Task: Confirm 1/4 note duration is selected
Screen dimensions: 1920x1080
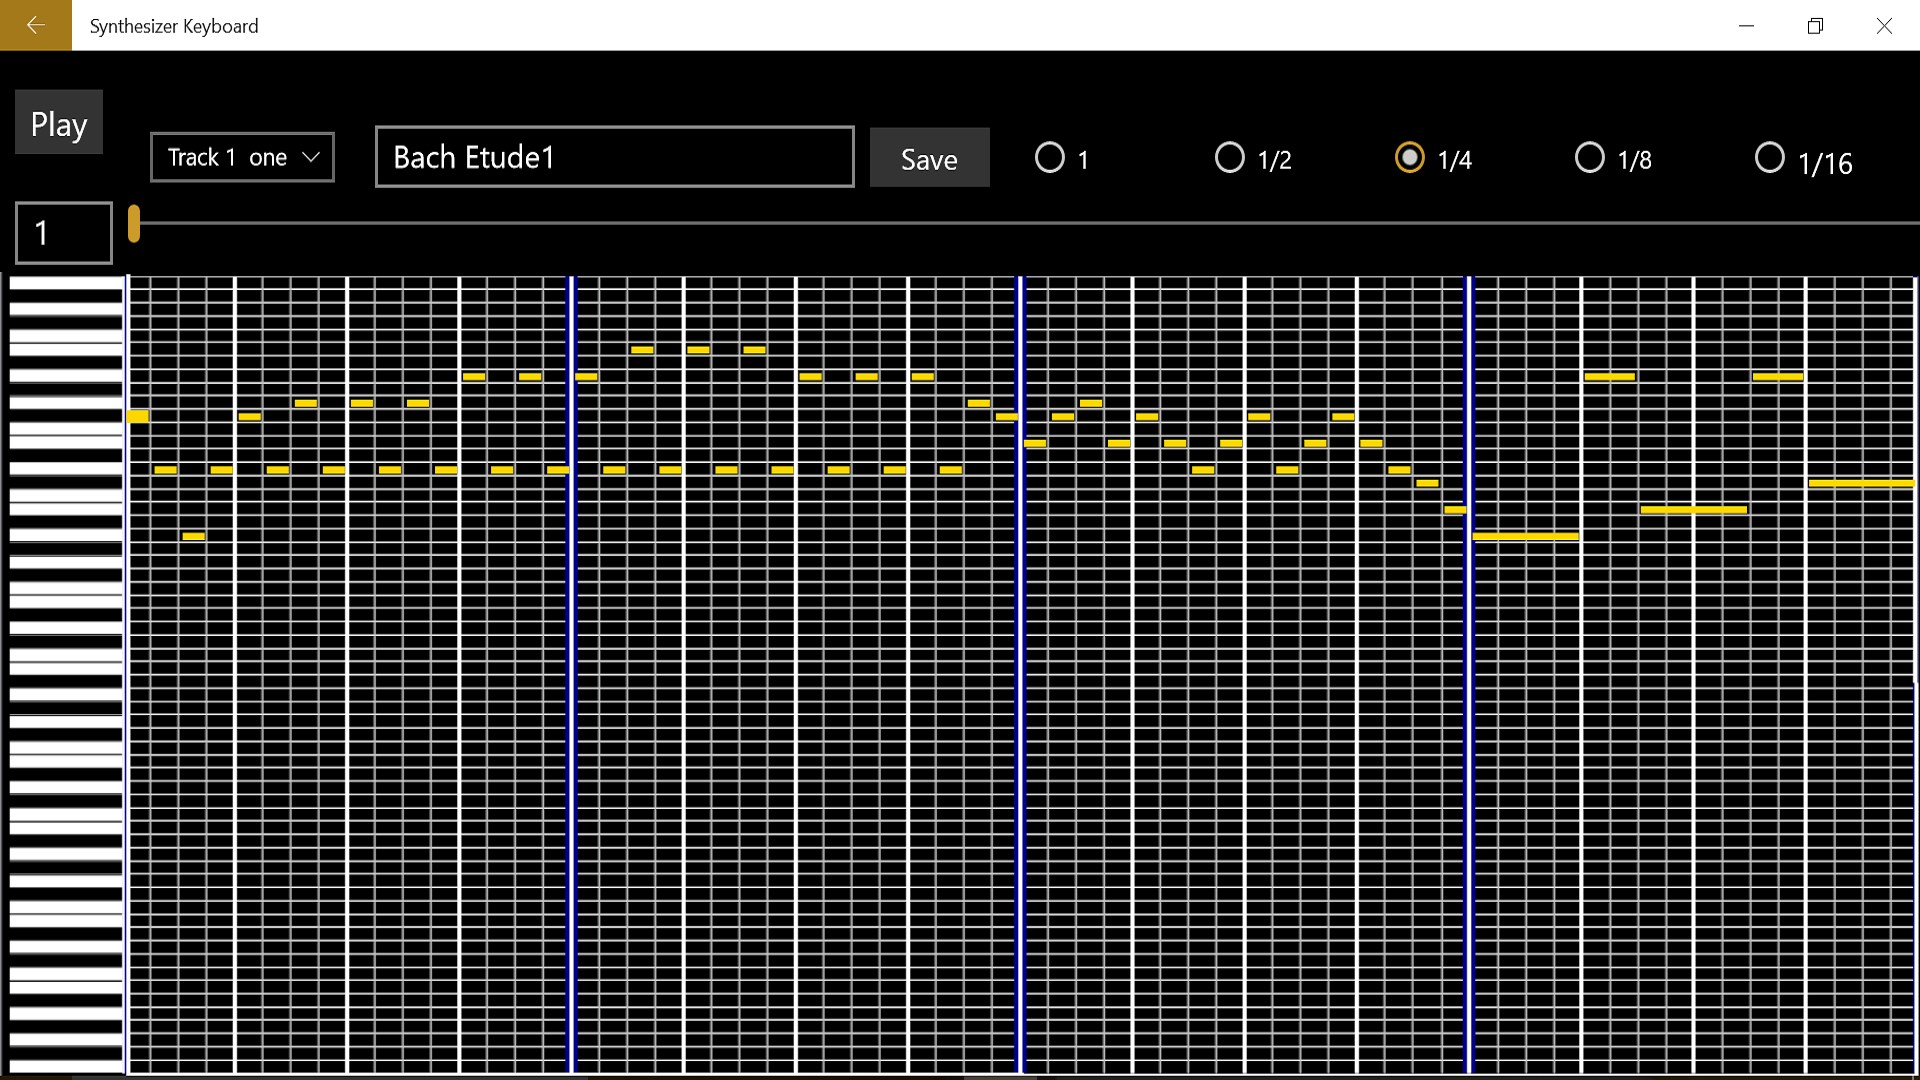Action: tap(1410, 157)
